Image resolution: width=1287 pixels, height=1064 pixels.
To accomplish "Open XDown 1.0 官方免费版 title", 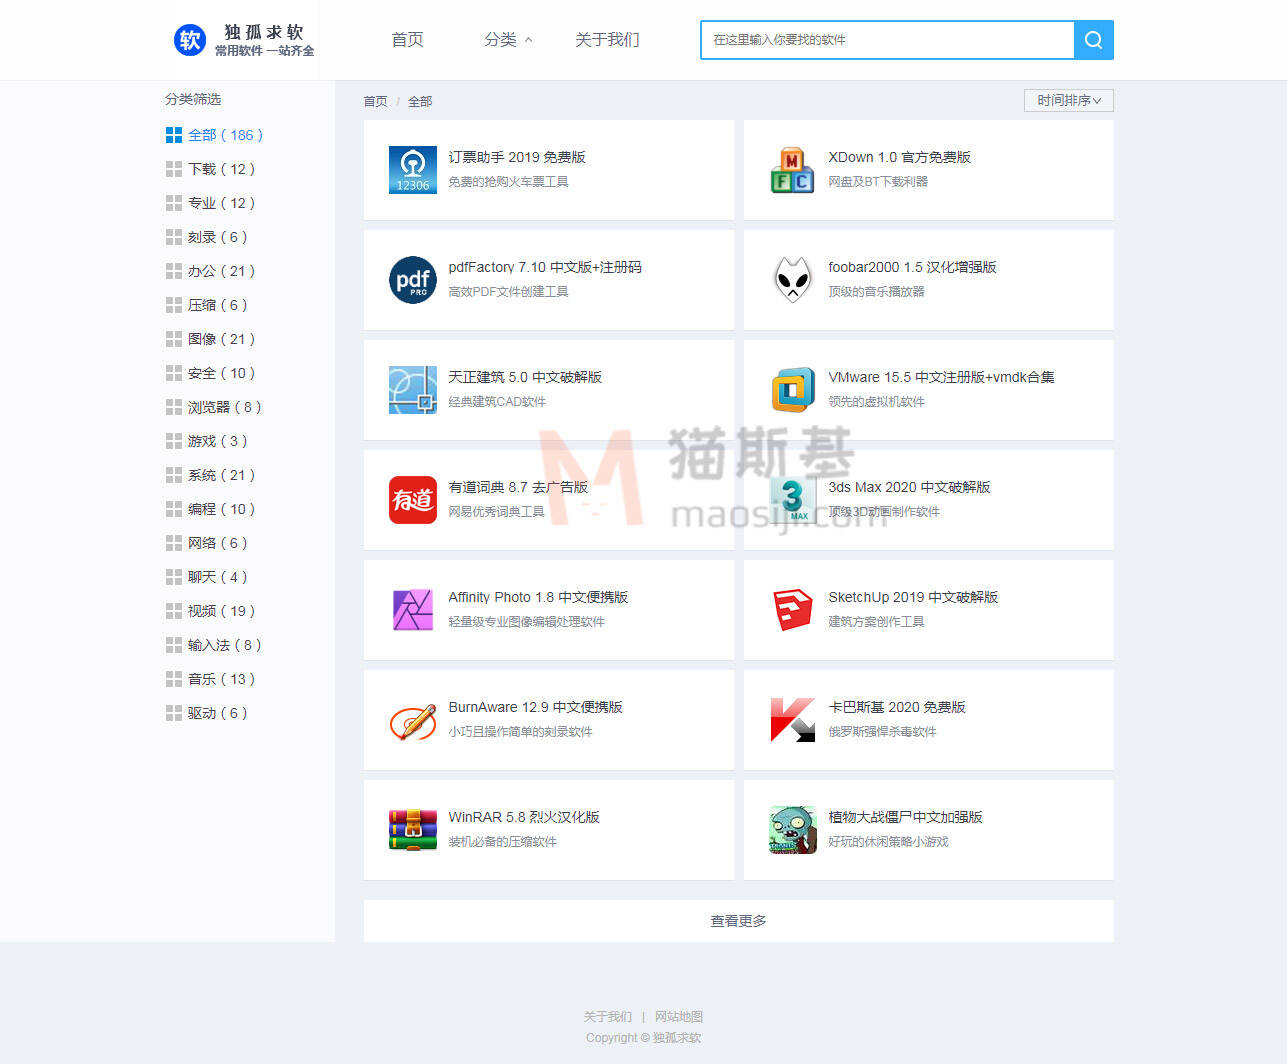I will pyautogui.click(x=899, y=157).
